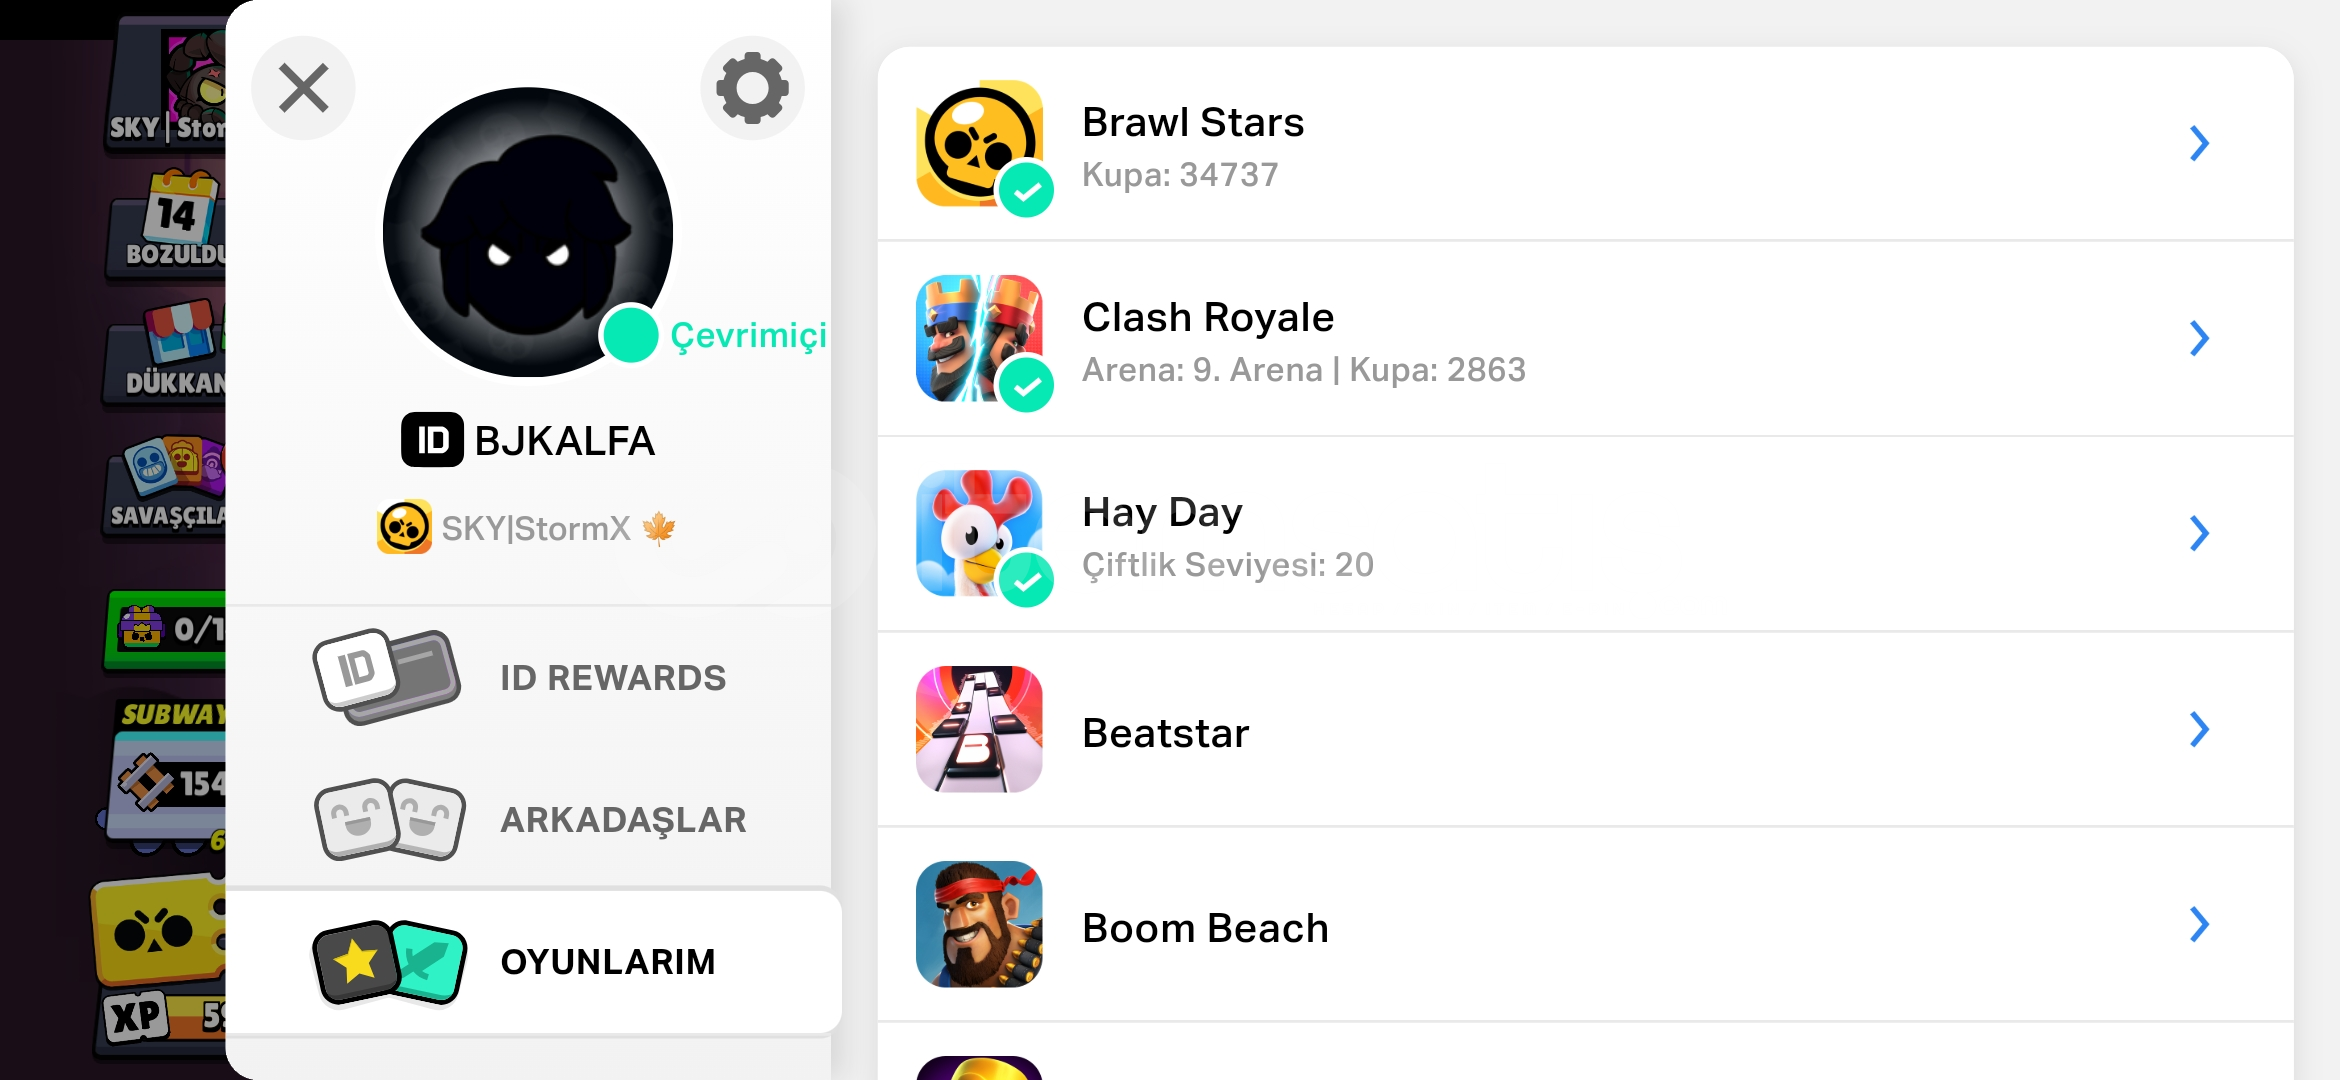
Task: Tap the Clash Royale game icon
Action: pos(979,338)
